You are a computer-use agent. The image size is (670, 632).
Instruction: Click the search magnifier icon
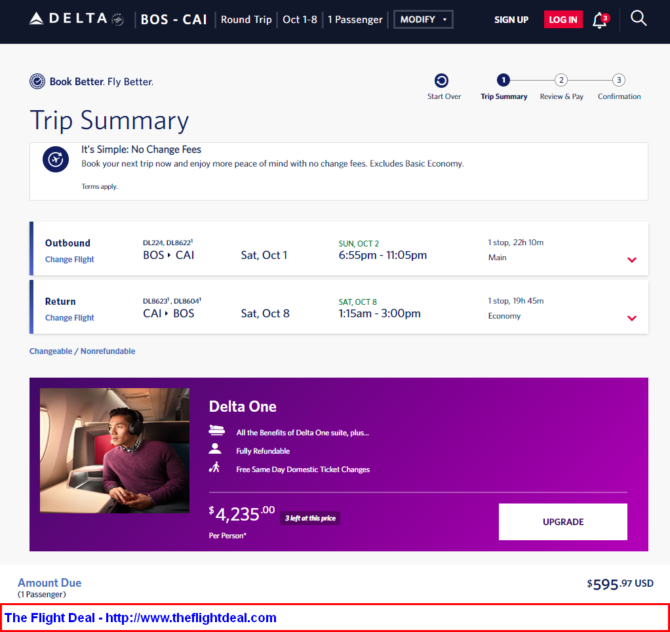pyautogui.click(x=638, y=18)
